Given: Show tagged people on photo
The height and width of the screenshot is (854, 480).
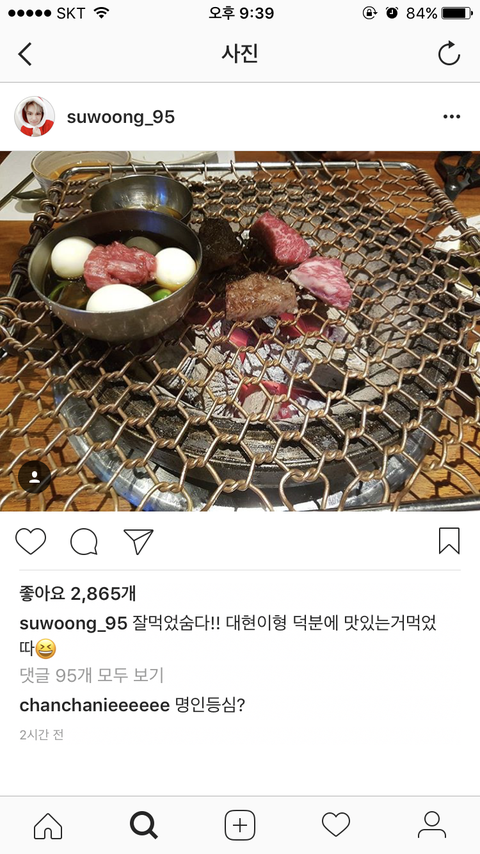Looking at the screenshot, I should click(x=34, y=478).
